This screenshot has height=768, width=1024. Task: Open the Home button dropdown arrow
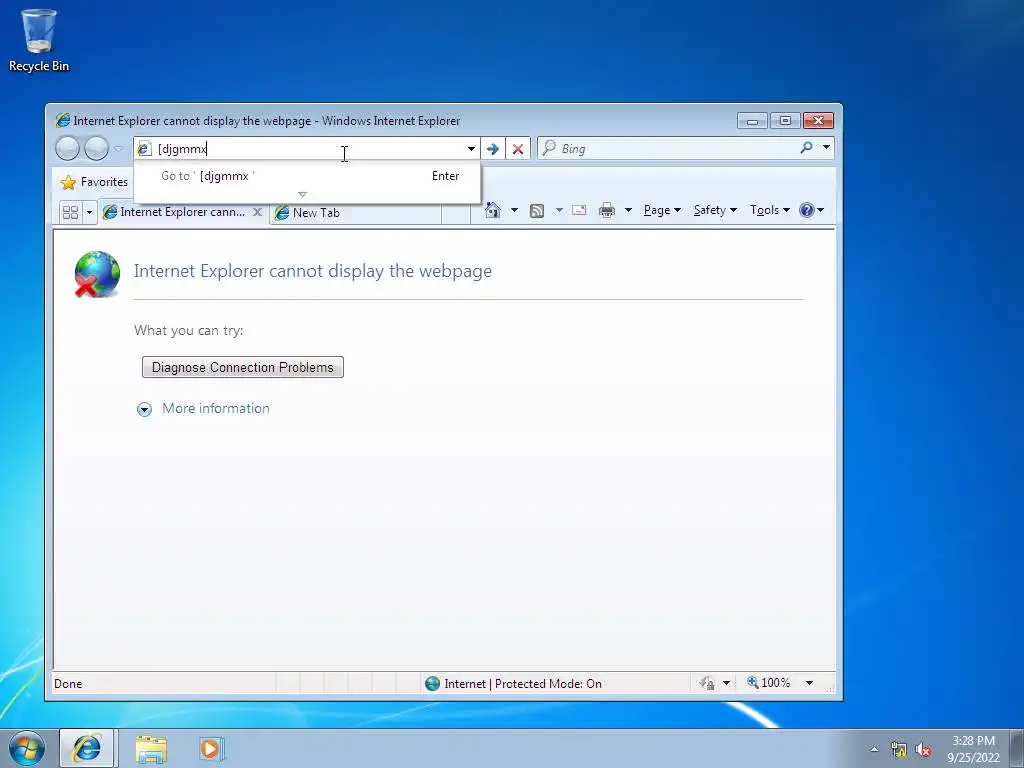(514, 210)
